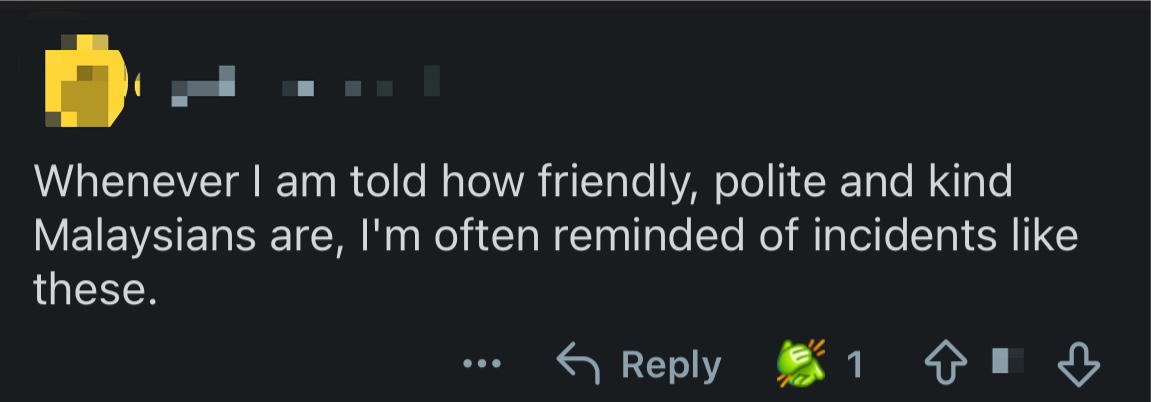Click the blurred text right of the username

360,86
